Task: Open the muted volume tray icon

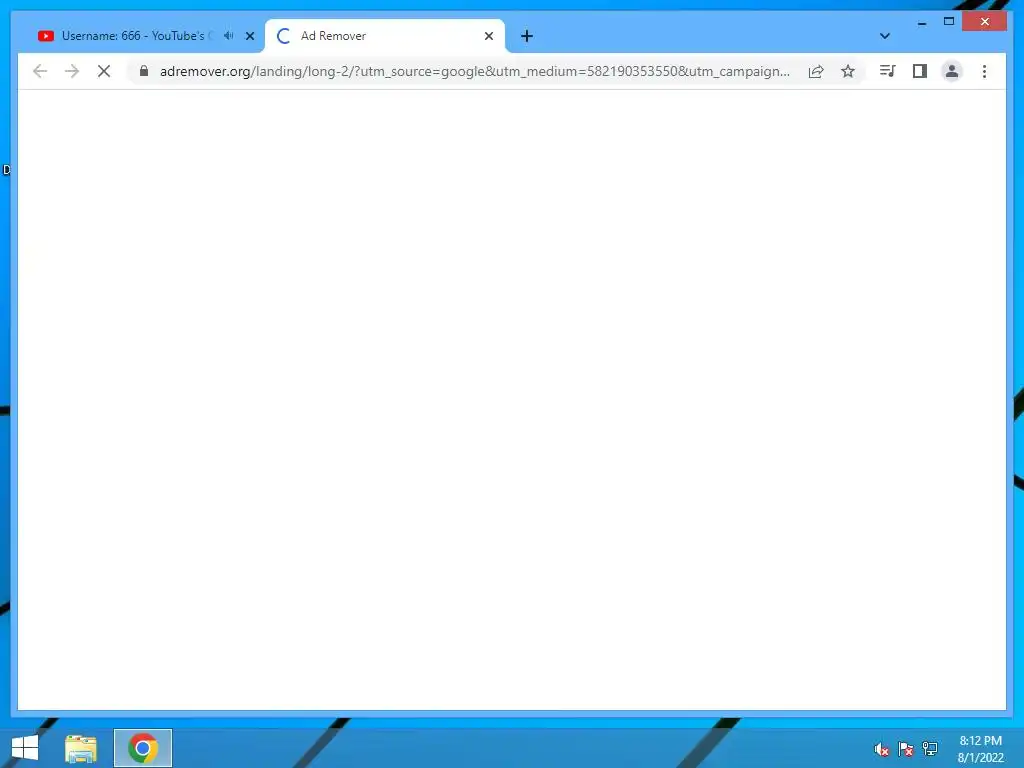Action: point(881,749)
